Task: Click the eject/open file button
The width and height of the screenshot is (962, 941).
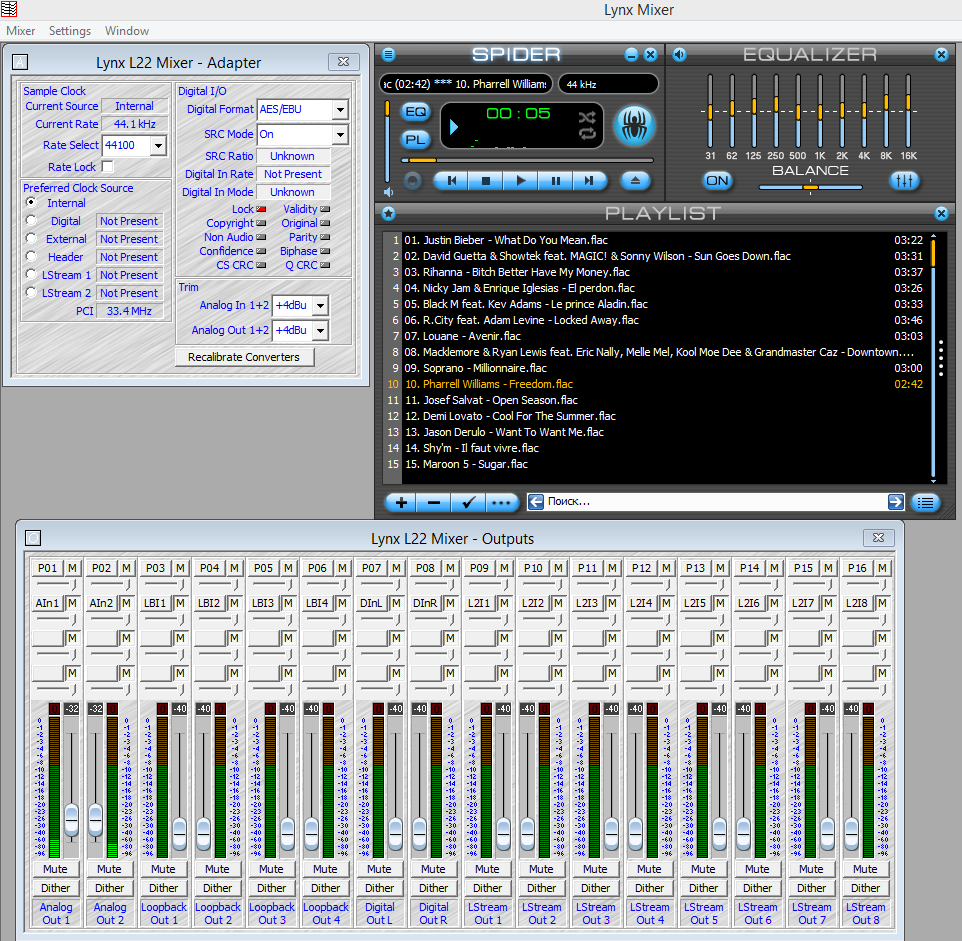Action: click(635, 181)
